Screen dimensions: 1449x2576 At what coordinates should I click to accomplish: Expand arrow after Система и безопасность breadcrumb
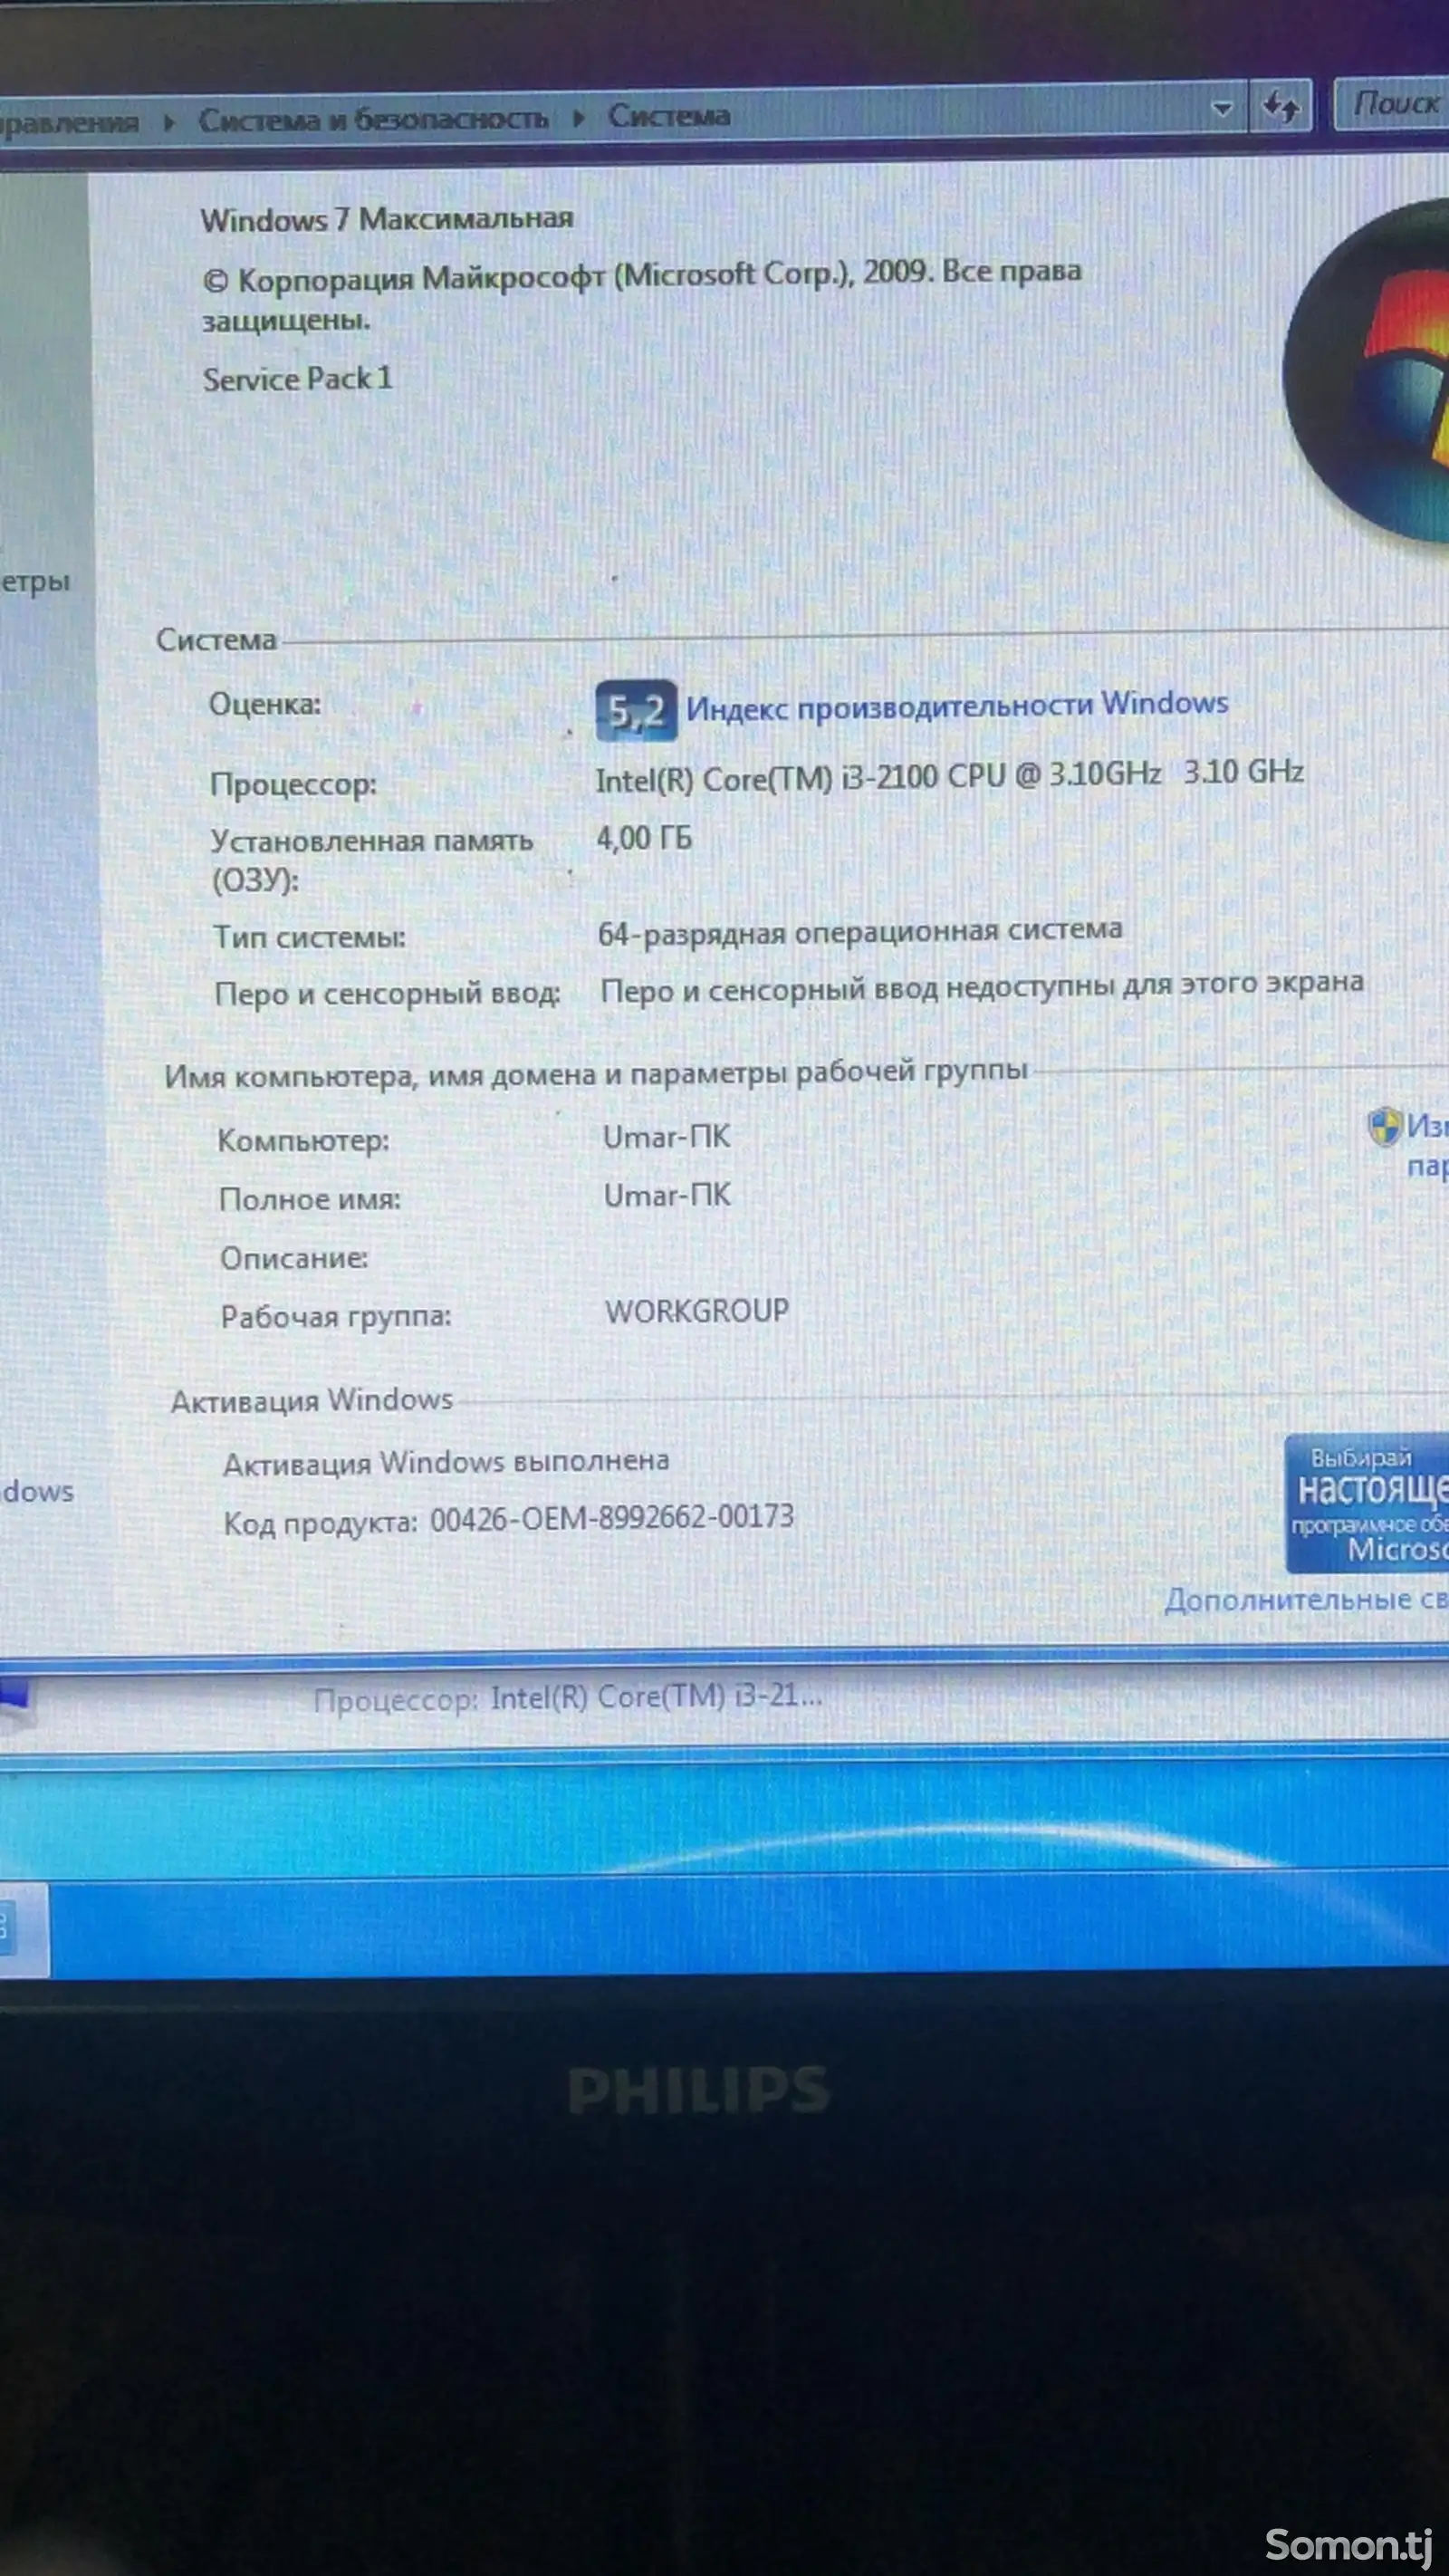tap(578, 118)
